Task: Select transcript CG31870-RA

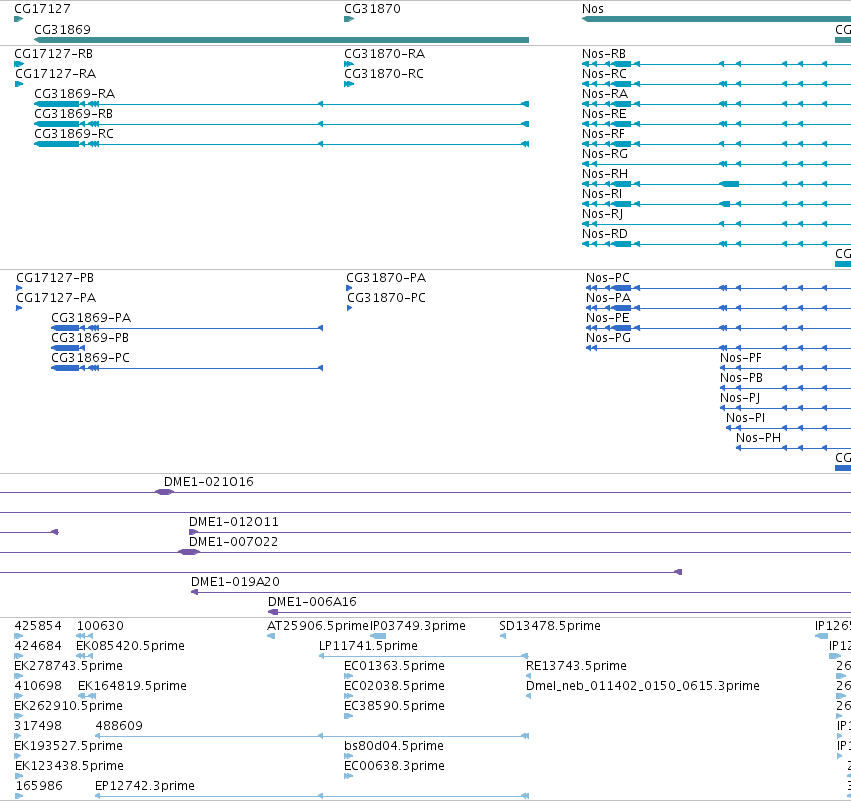Action: (x=384, y=54)
